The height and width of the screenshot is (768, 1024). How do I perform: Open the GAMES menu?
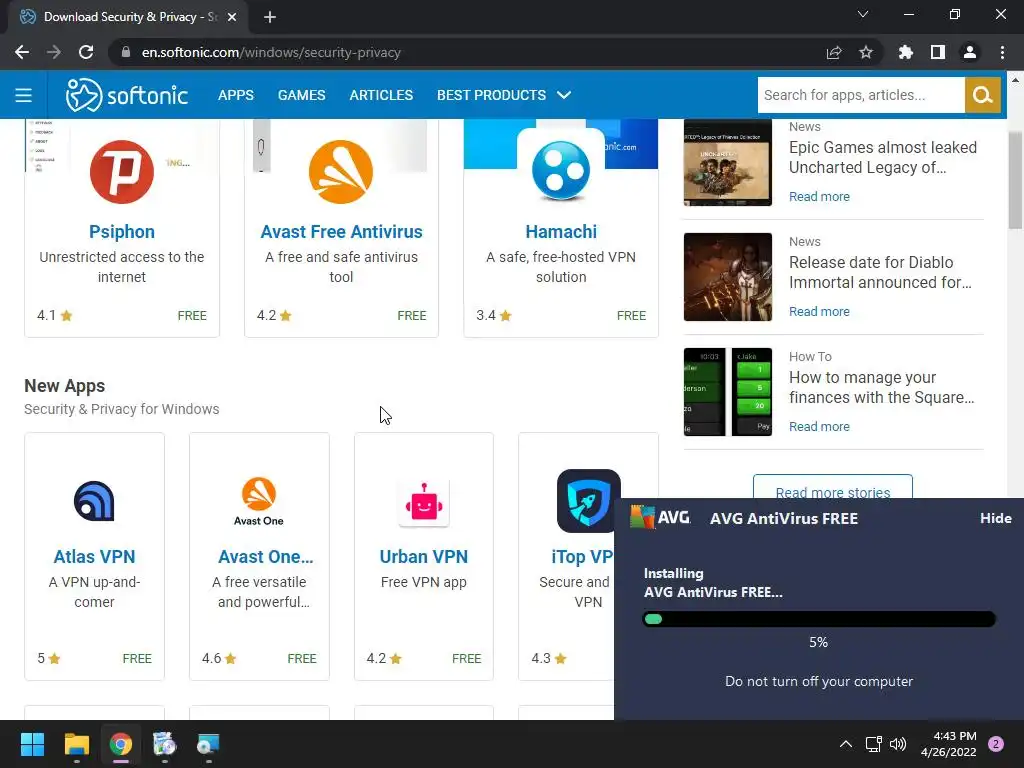click(301, 95)
